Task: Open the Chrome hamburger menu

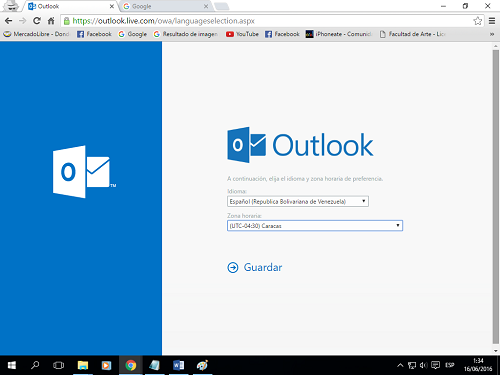Action: [492, 21]
